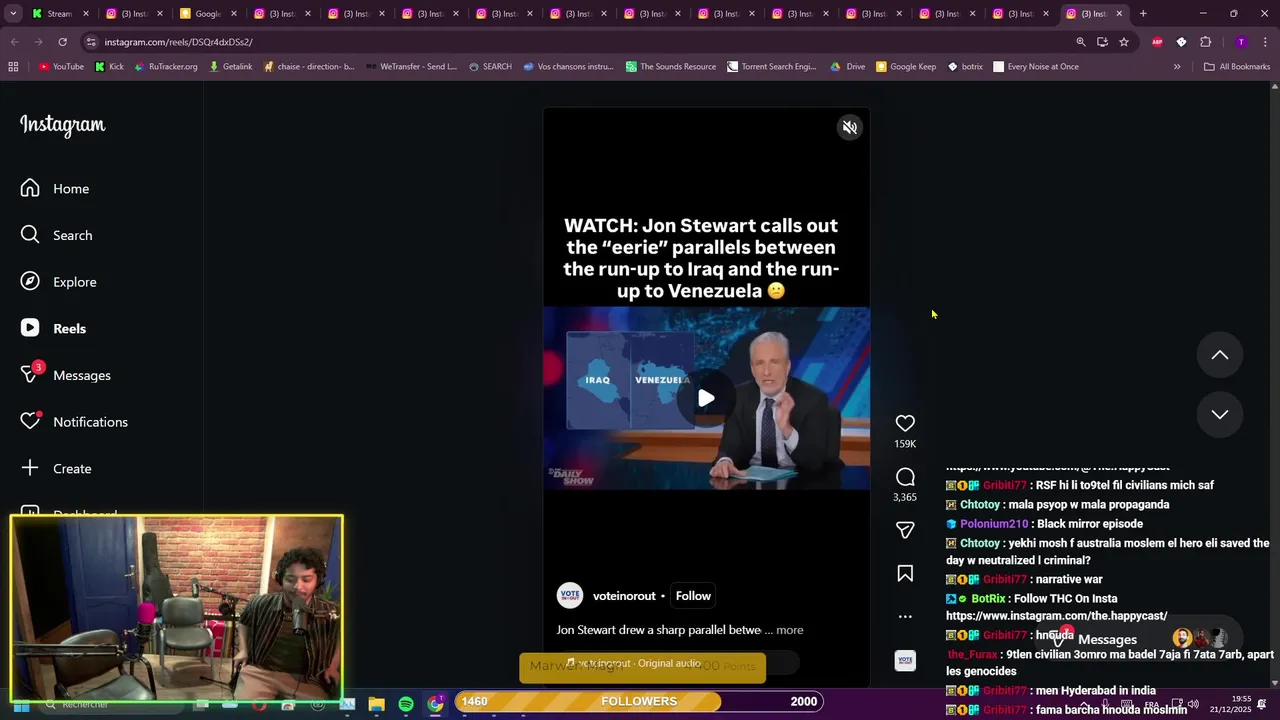
Task: Click the Notifications heart icon in sidebar
Action: click(30, 422)
